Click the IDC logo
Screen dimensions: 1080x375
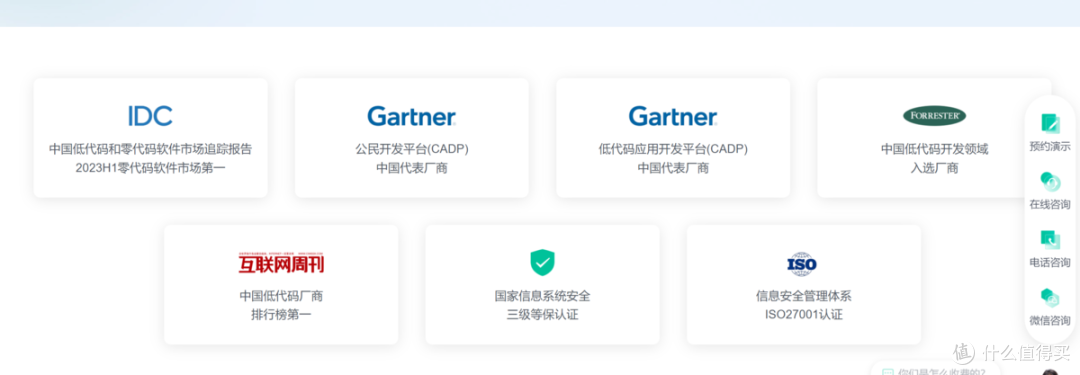pyautogui.click(x=150, y=115)
